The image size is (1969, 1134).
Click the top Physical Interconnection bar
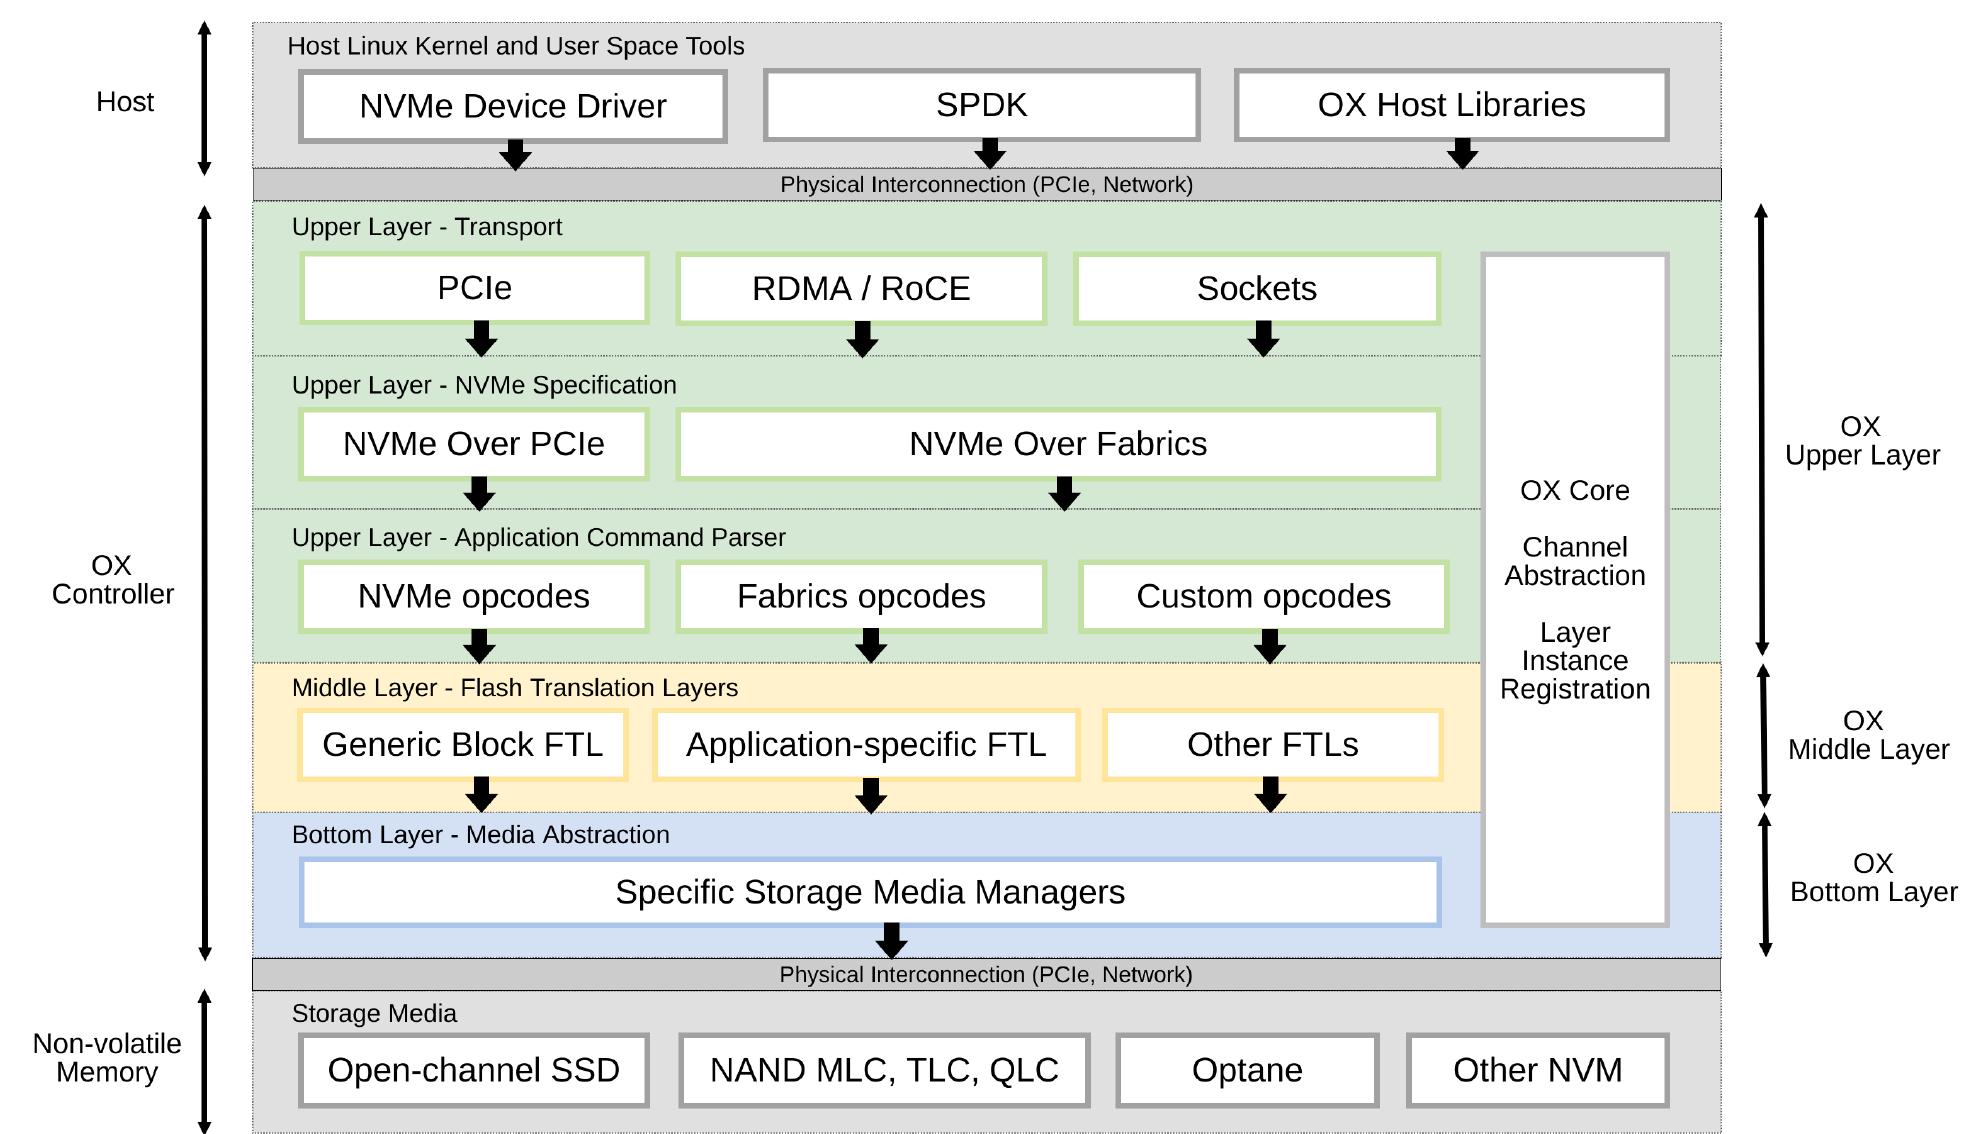coord(987,185)
